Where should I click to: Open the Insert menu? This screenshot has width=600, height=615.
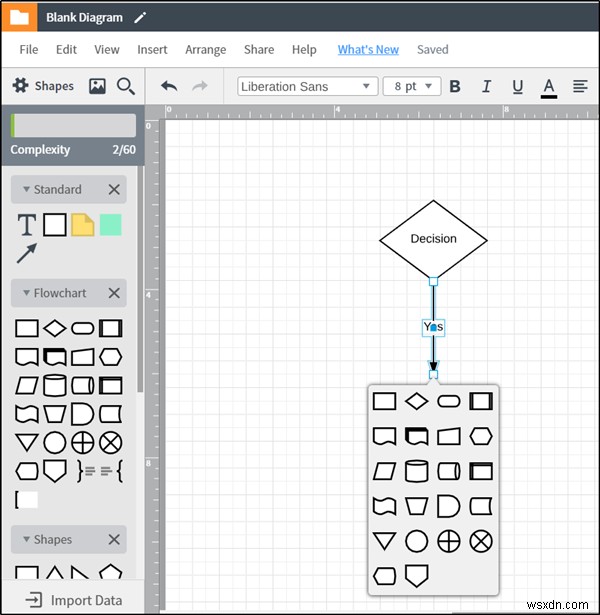[x=152, y=50]
